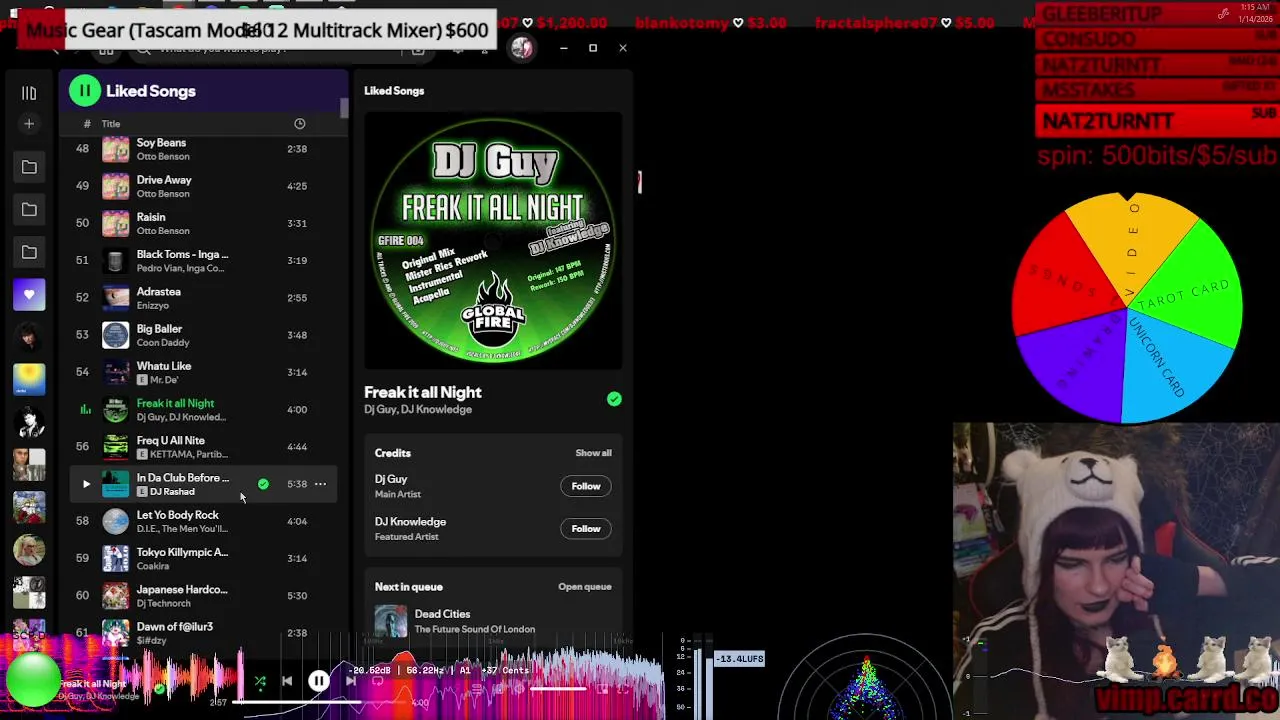Open the second folder icon in sidebar
1280x720 pixels.
coord(29,210)
